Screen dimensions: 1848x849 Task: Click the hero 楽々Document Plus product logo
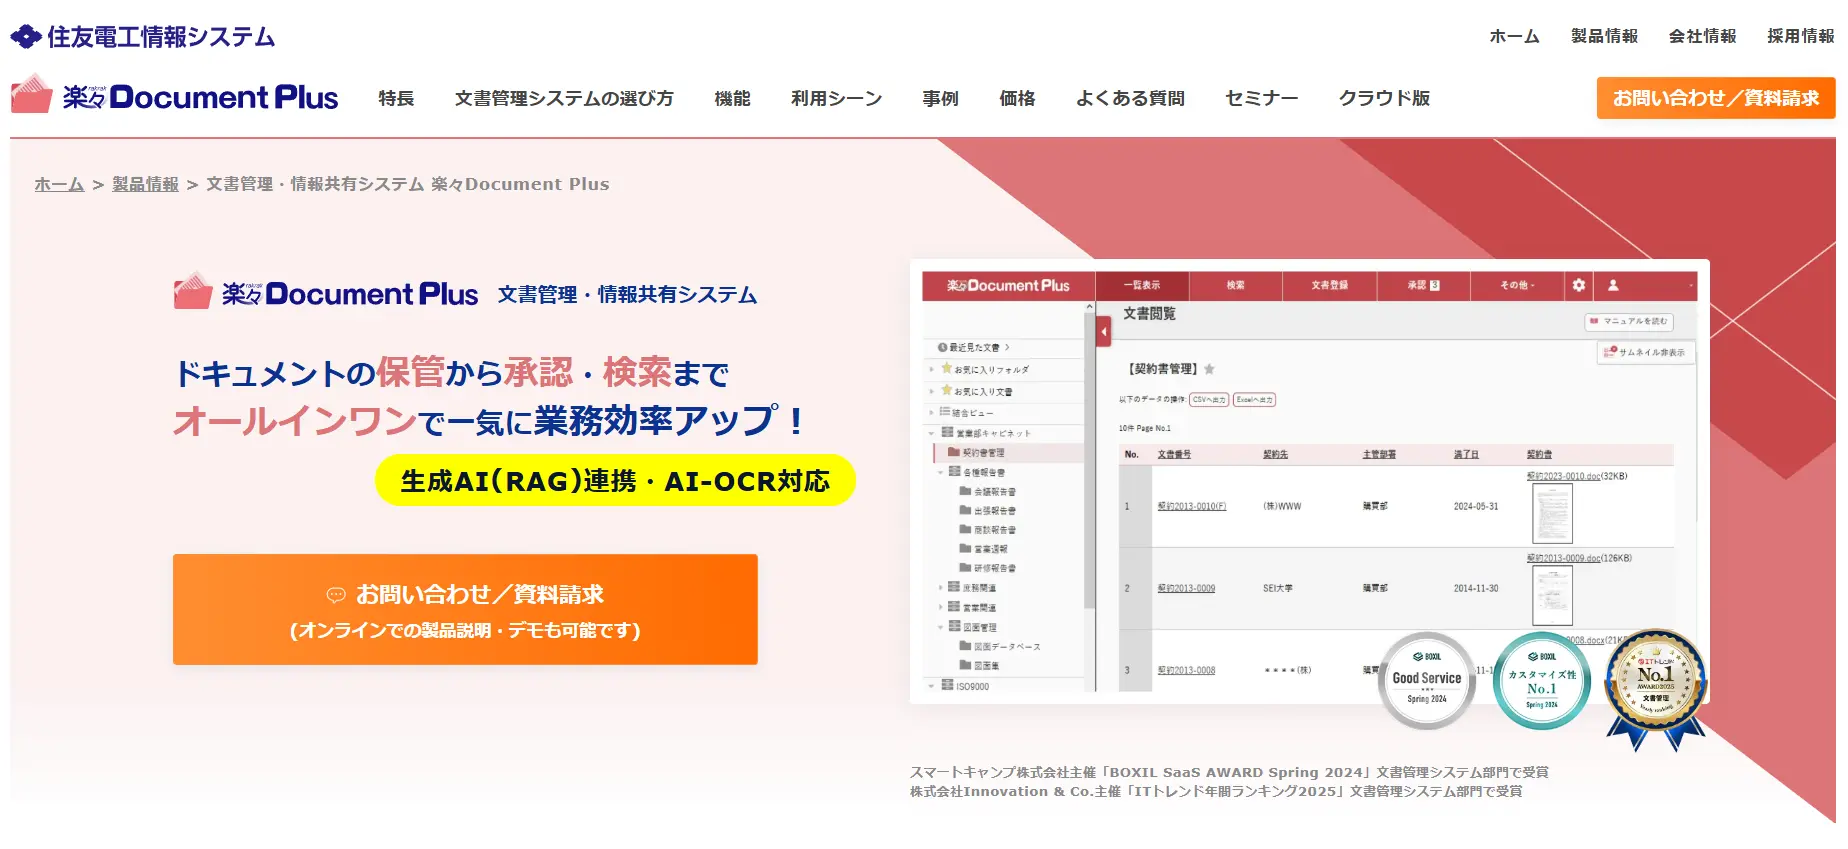pos(326,292)
